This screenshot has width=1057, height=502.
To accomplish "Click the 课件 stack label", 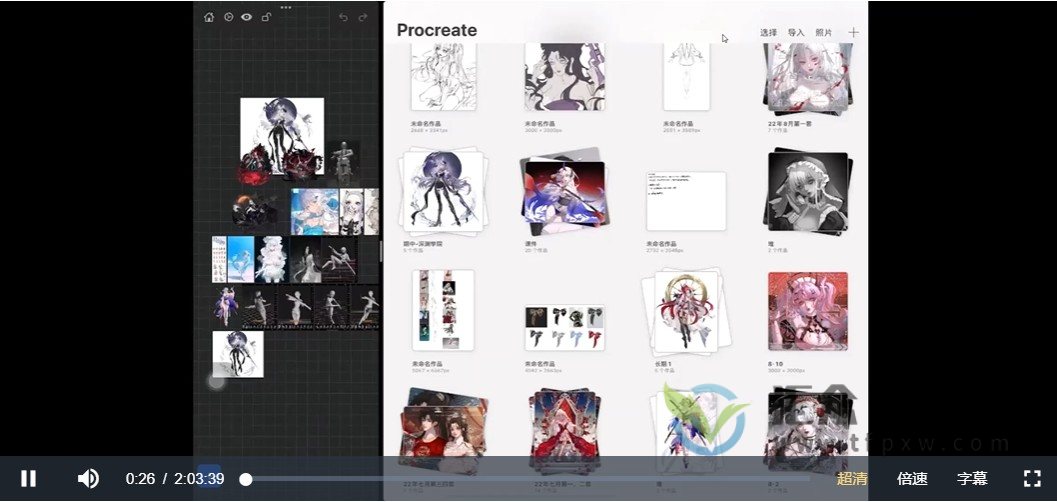I will tap(531, 243).
